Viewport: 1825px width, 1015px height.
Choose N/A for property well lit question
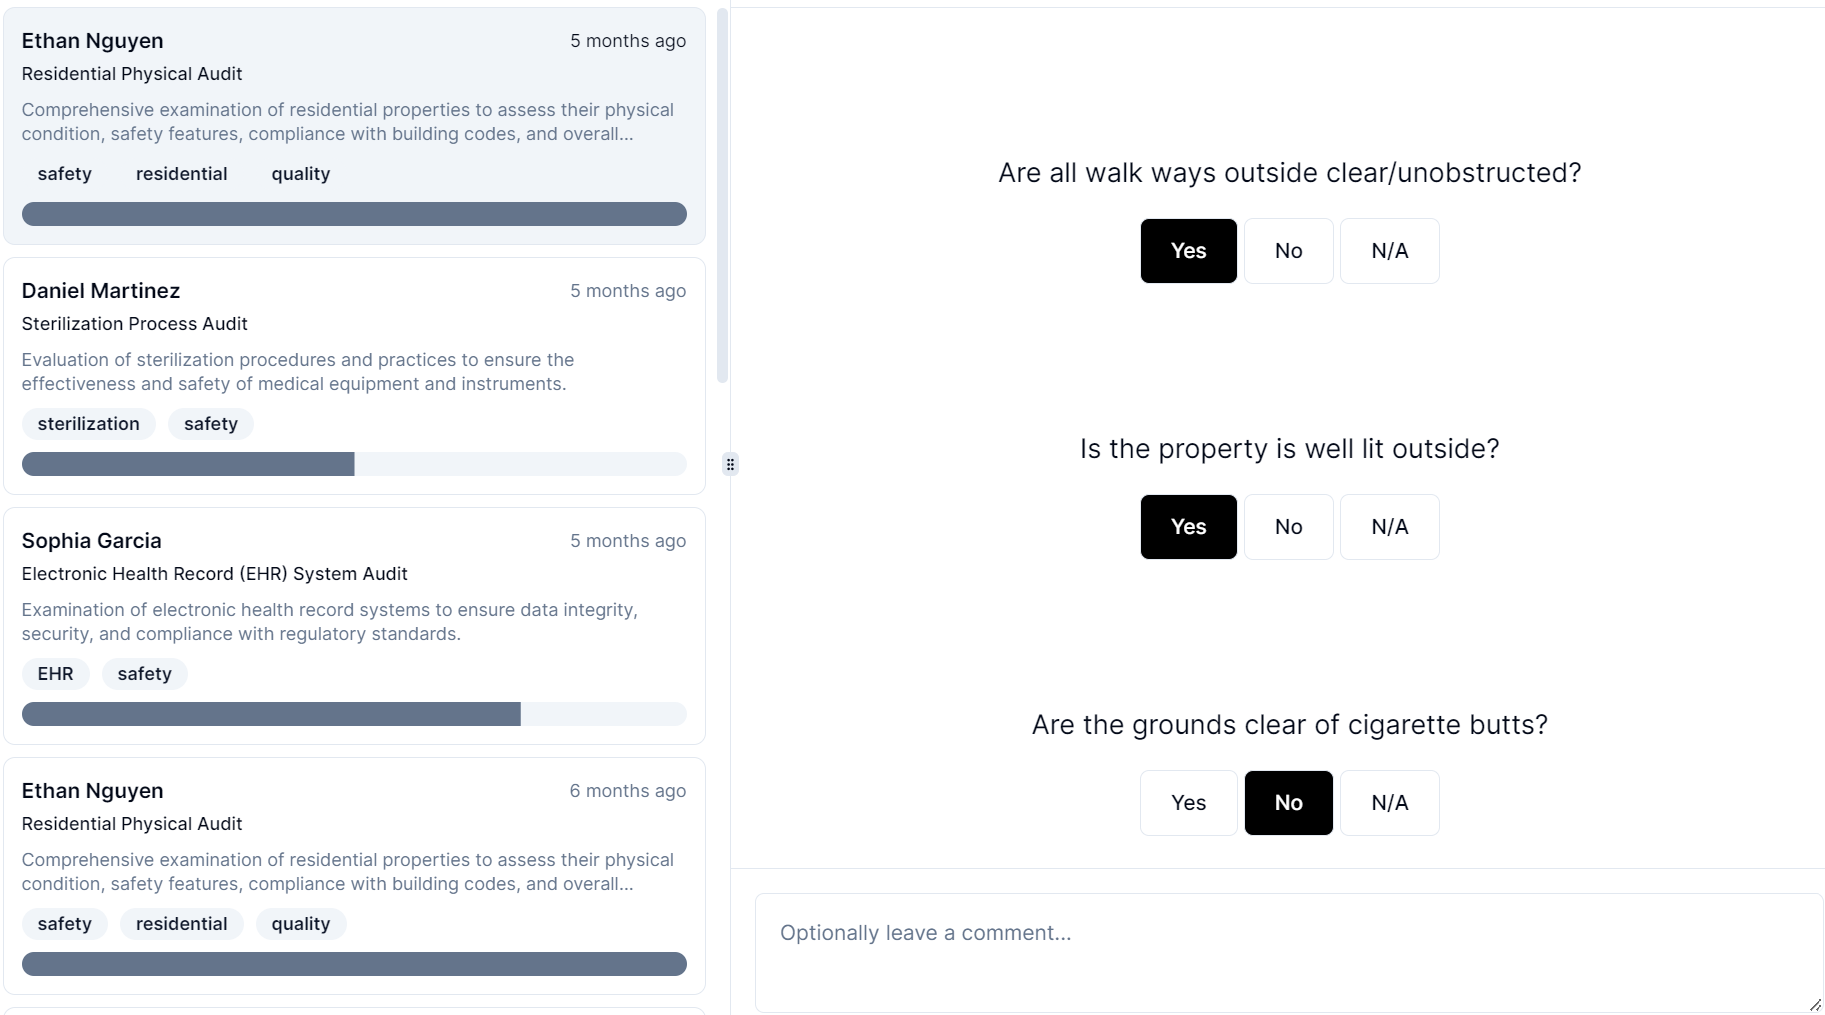tap(1389, 527)
